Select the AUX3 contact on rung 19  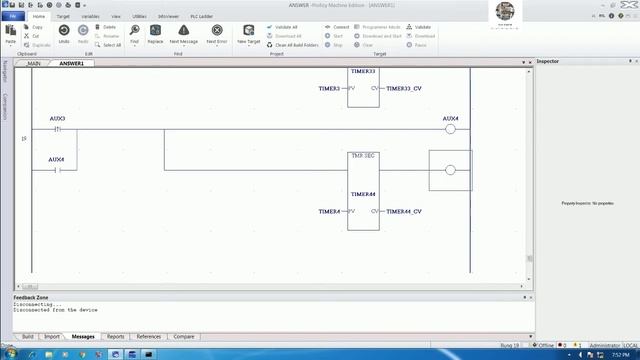point(57,129)
